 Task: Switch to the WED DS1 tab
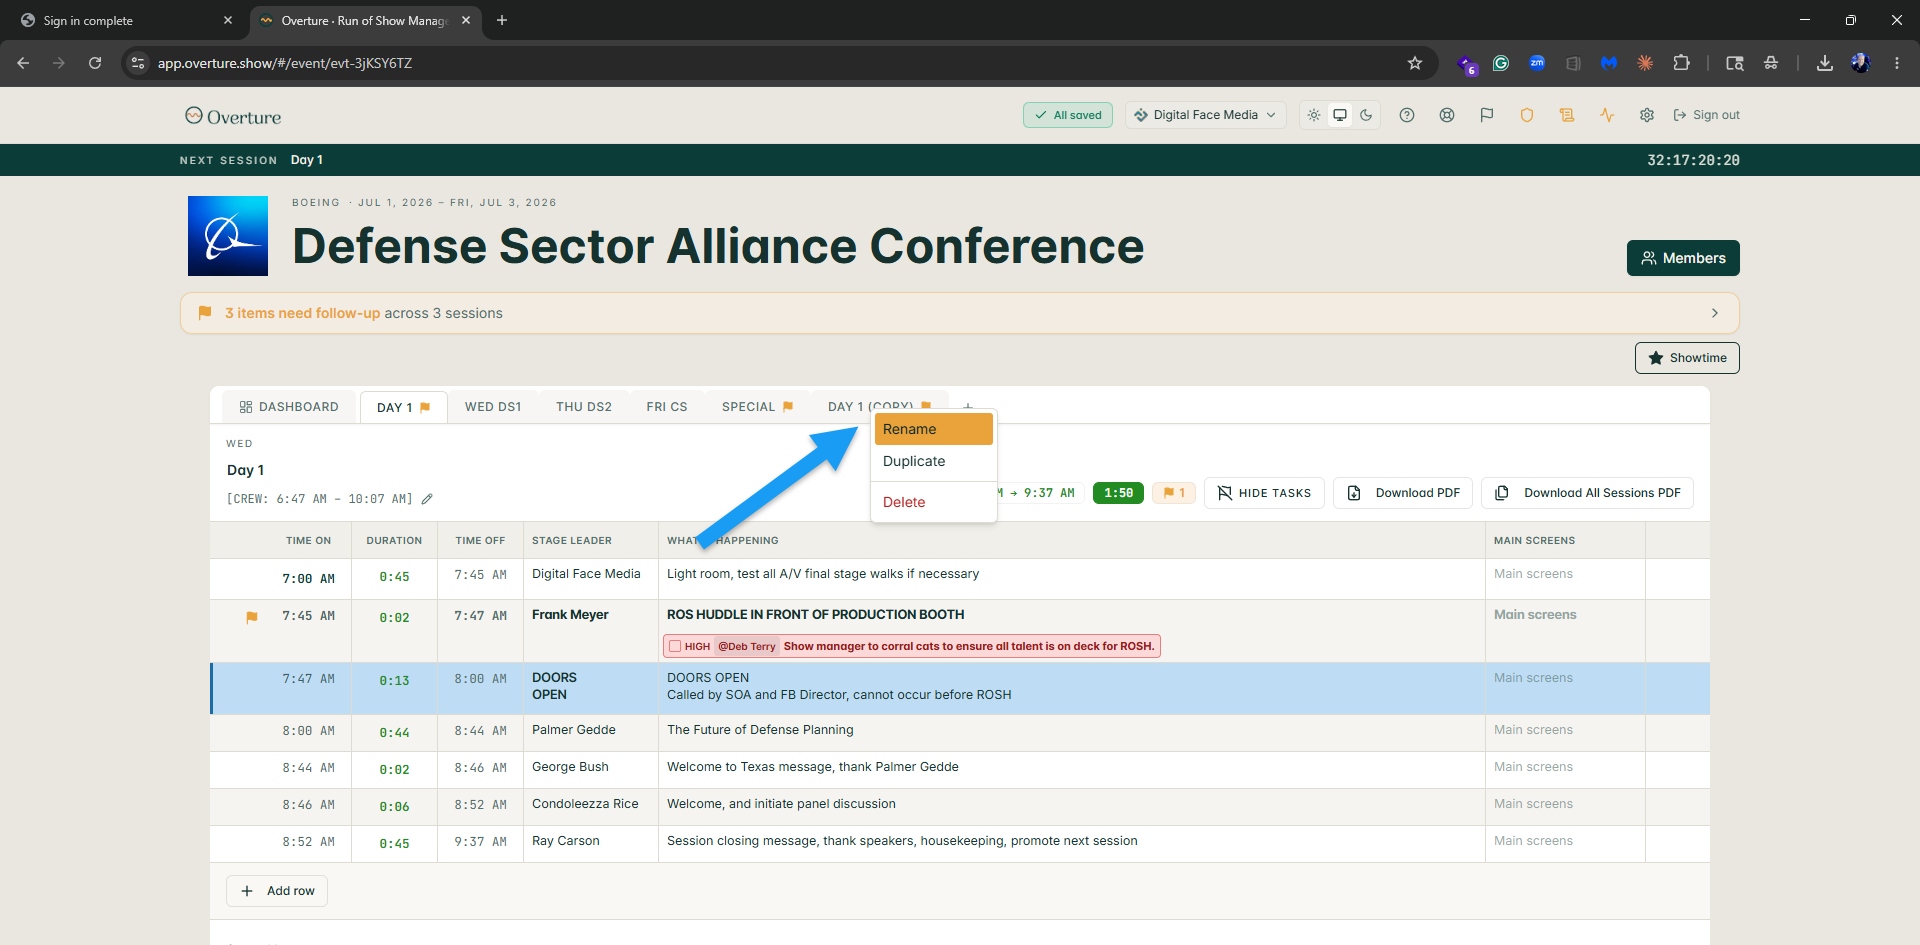point(493,407)
